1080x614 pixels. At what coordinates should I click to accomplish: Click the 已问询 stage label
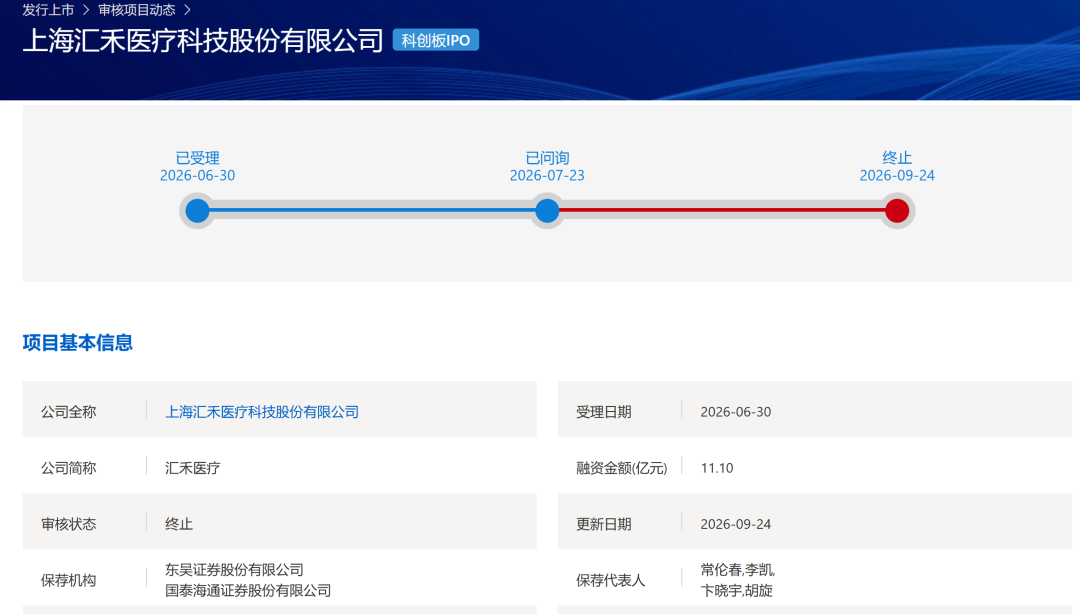547,158
